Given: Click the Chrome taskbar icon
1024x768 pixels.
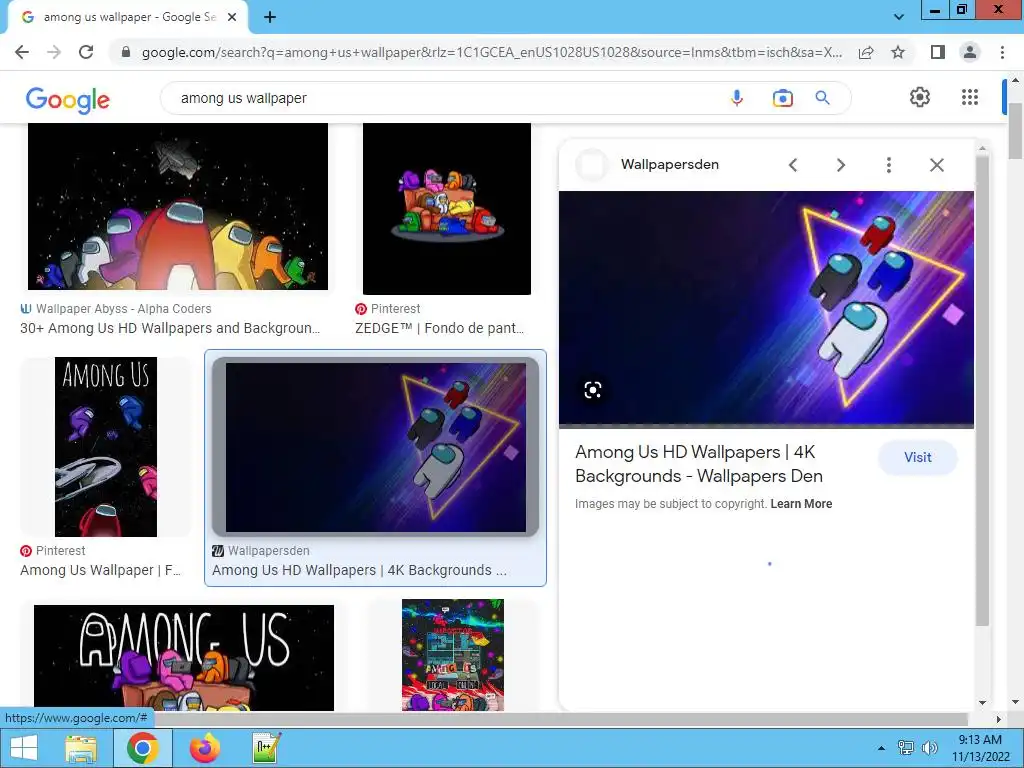Looking at the screenshot, I should point(143,748).
